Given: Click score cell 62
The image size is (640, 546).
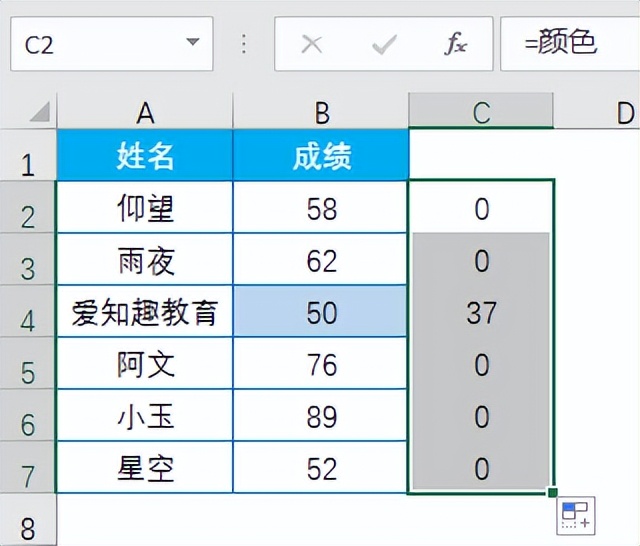Looking at the screenshot, I should (x=321, y=259).
